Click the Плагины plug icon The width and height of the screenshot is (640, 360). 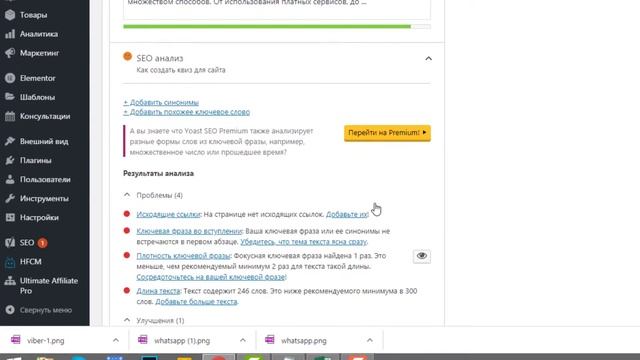click(10, 160)
